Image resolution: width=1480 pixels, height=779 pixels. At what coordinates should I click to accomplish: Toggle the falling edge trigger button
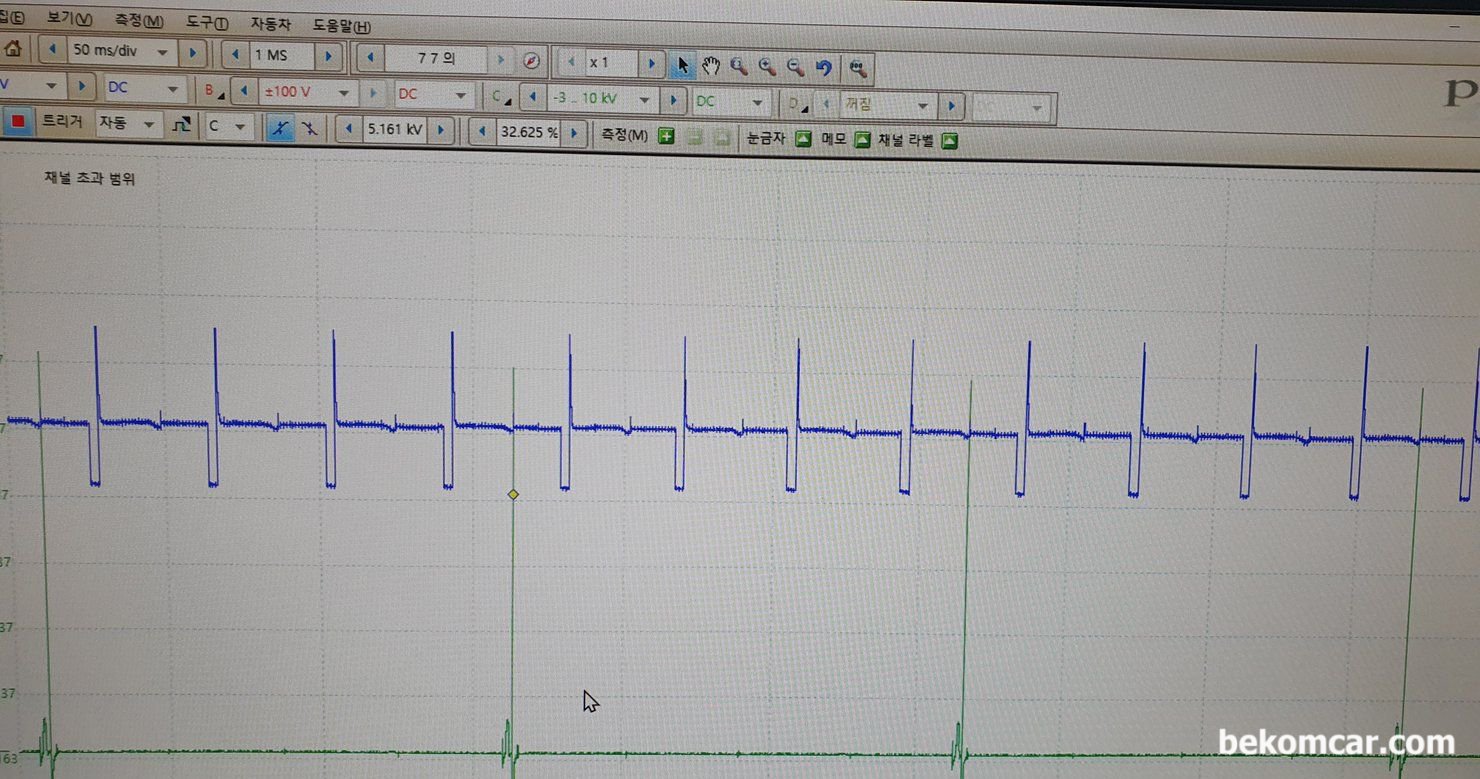point(311,129)
